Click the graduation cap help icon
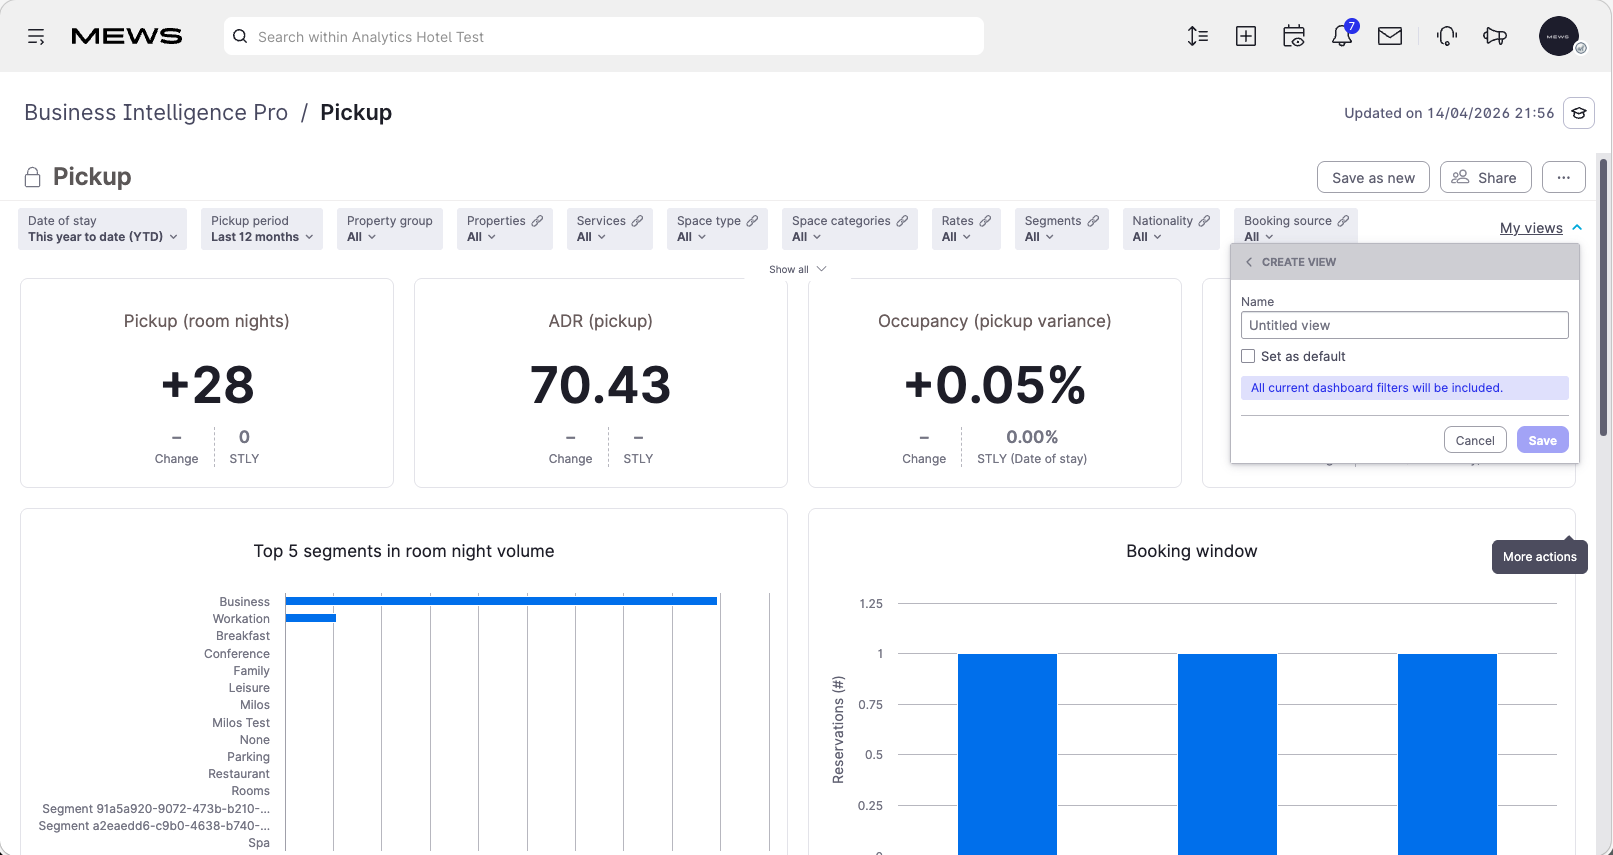The height and width of the screenshot is (855, 1613). tap(1579, 113)
